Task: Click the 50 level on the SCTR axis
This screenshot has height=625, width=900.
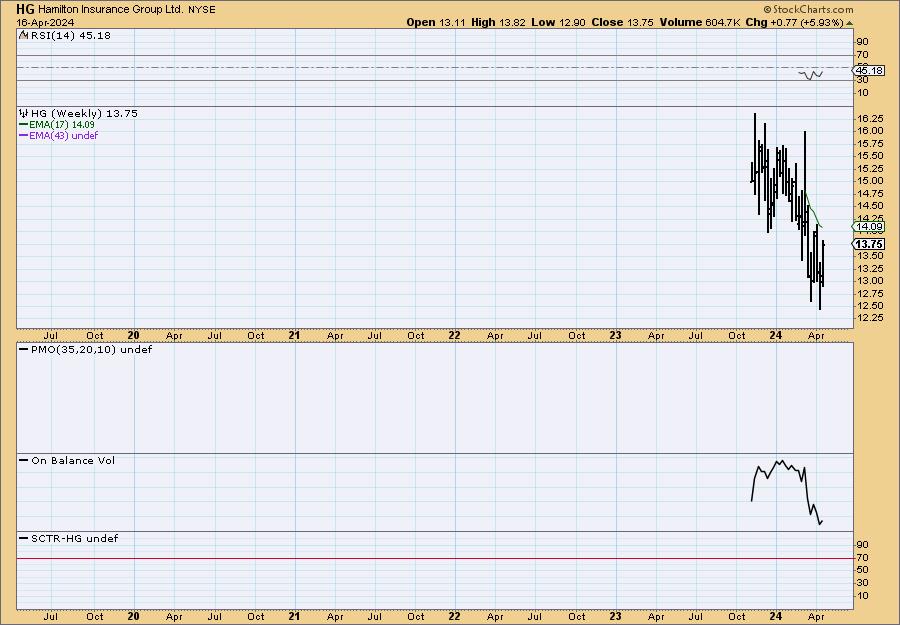Action: (x=863, y=570)
